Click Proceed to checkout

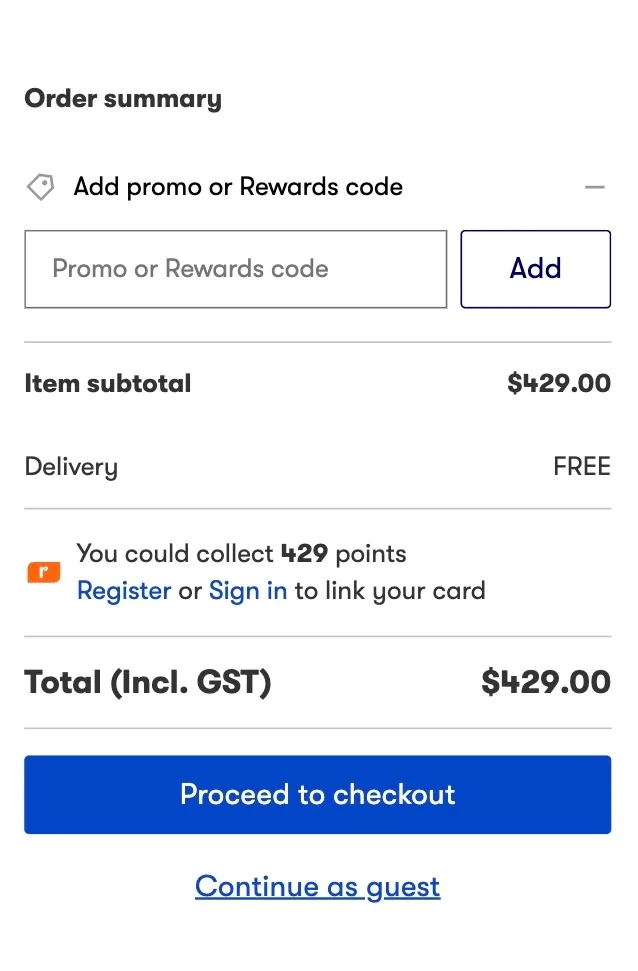pos(317,794)
